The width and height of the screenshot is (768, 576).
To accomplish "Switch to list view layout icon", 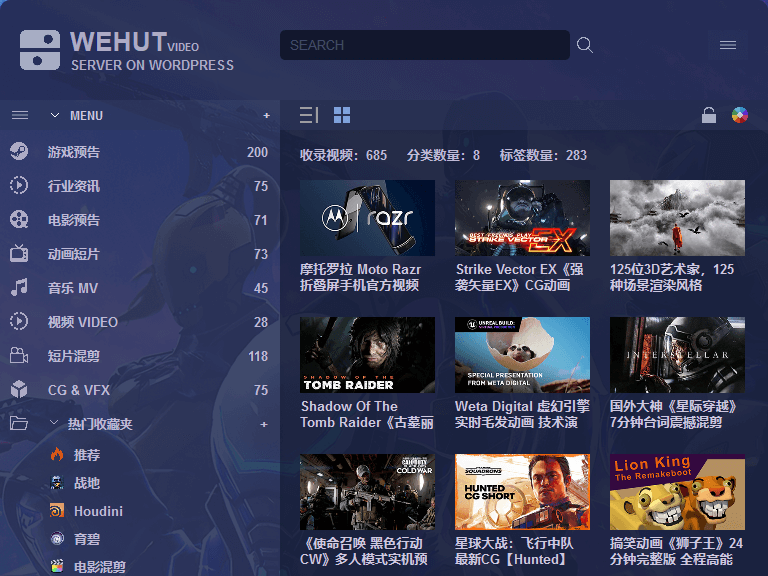I will pos(309,115).
